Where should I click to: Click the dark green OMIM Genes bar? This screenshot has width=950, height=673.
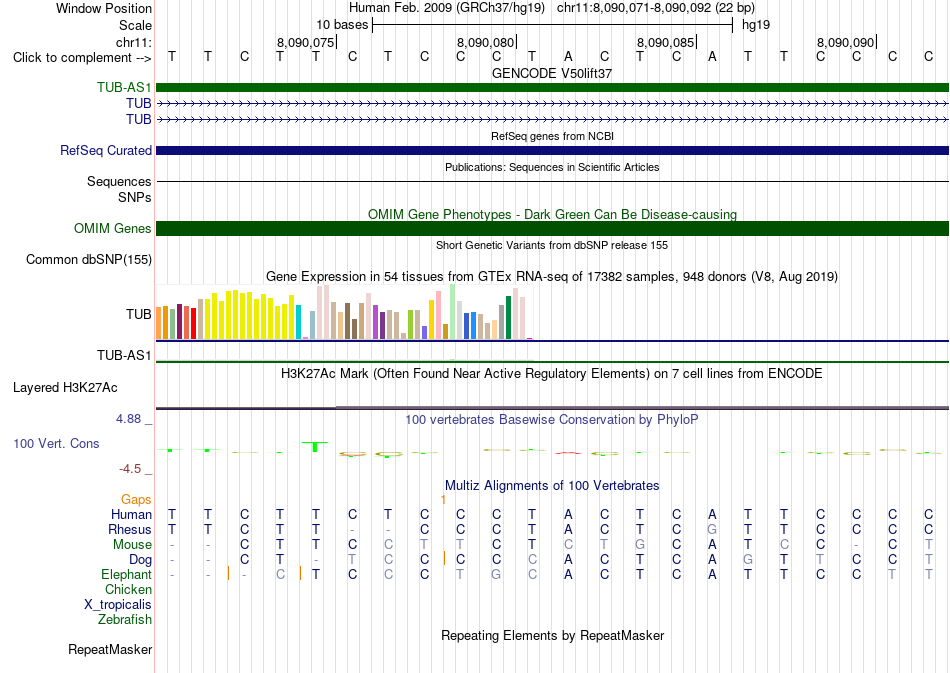pyautogui.click(x=552, y=228)
